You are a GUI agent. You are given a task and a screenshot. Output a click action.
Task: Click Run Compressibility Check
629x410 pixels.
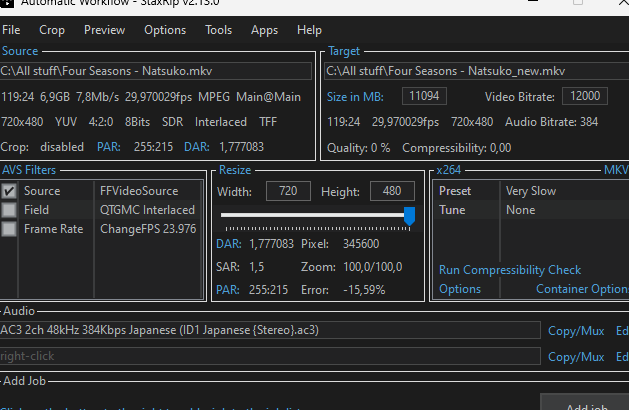point(510,270)
